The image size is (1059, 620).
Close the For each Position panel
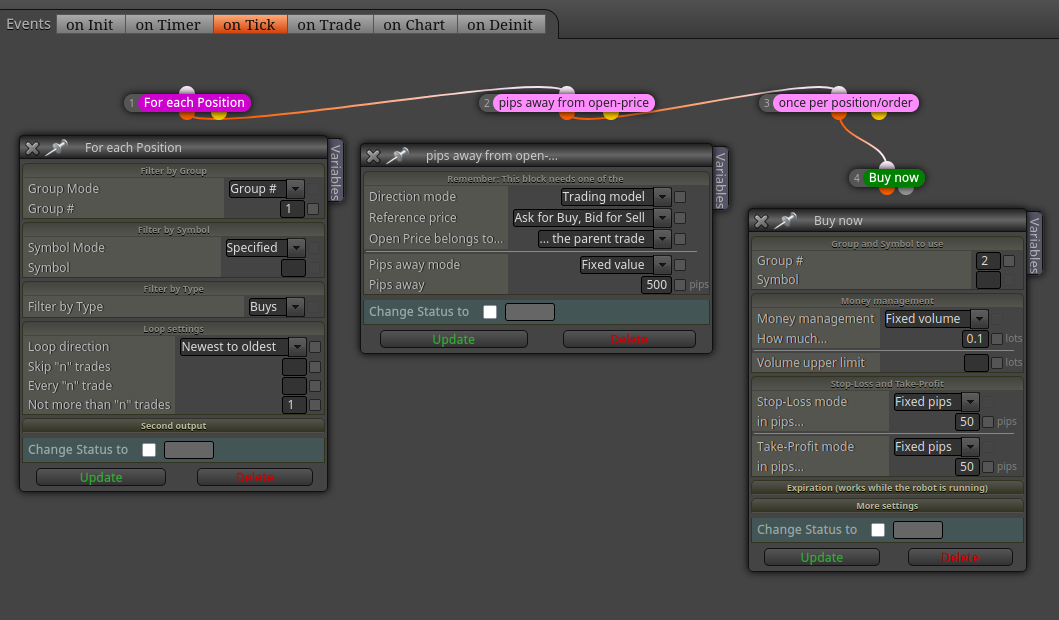(x=32, y=148)
